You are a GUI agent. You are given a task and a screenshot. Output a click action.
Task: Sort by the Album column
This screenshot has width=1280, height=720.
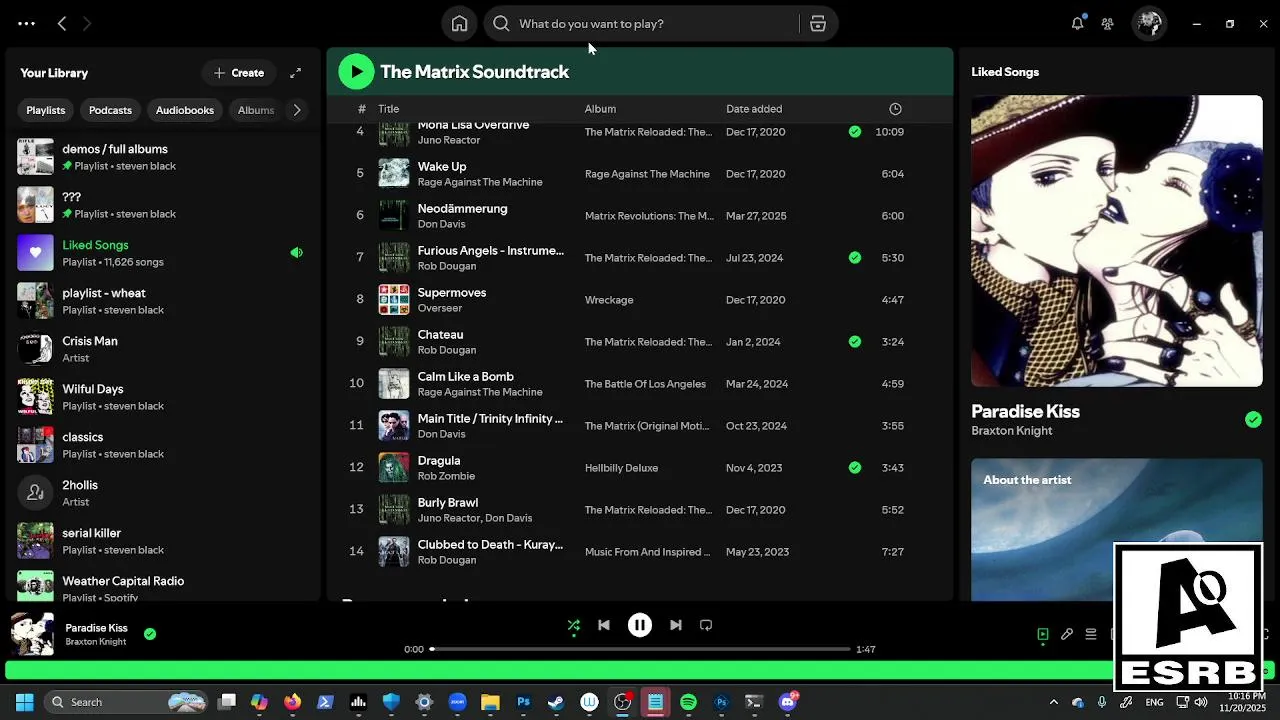[600, 109]
